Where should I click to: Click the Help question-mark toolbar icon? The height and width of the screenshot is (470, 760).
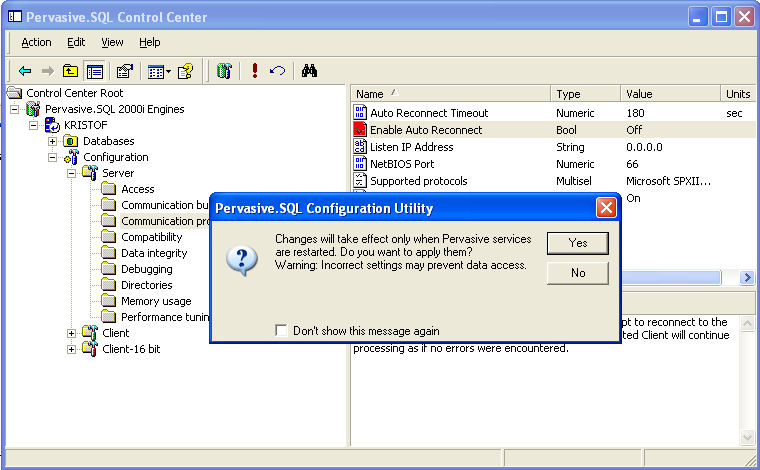tap(186, 71)
